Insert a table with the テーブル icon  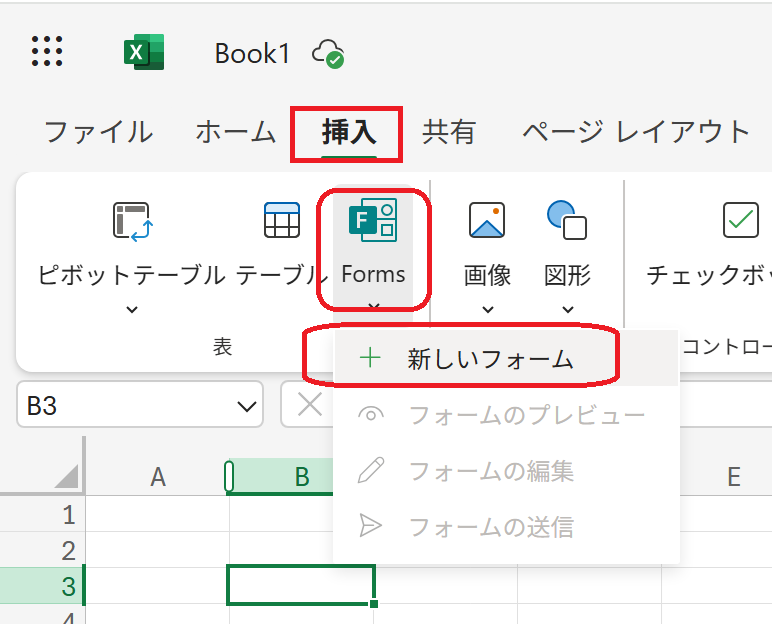point(282,221)
